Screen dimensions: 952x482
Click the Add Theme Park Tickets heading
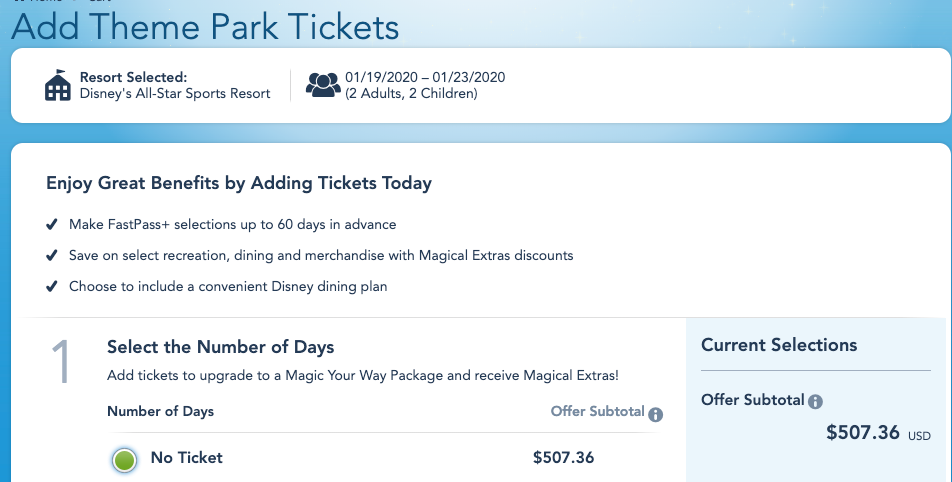pyautogui.click(x=205, y=27)
